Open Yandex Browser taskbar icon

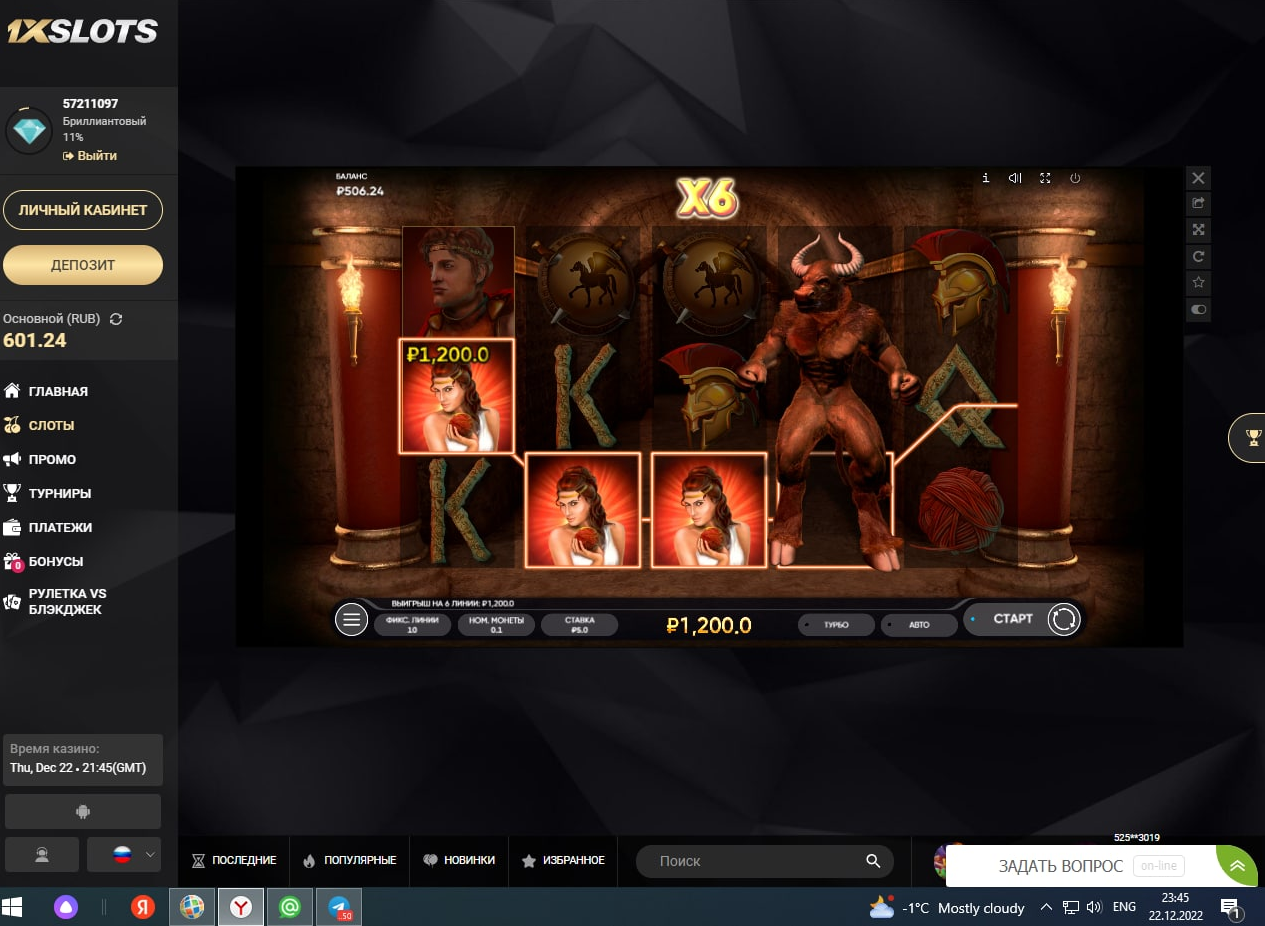pos(241,907)
